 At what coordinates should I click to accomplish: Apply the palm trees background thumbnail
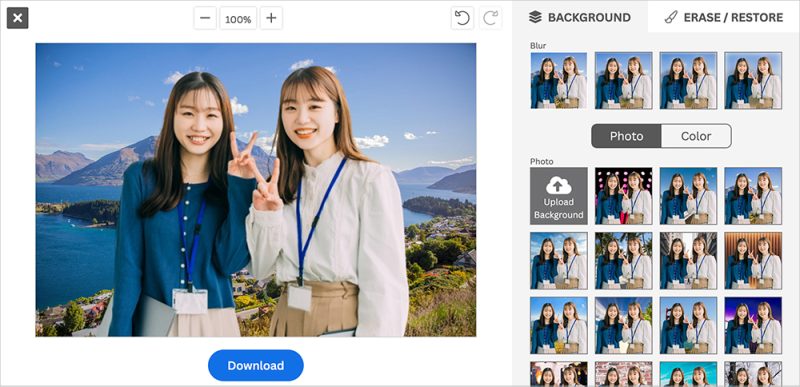pyautogui.click(x=623, y=261)
